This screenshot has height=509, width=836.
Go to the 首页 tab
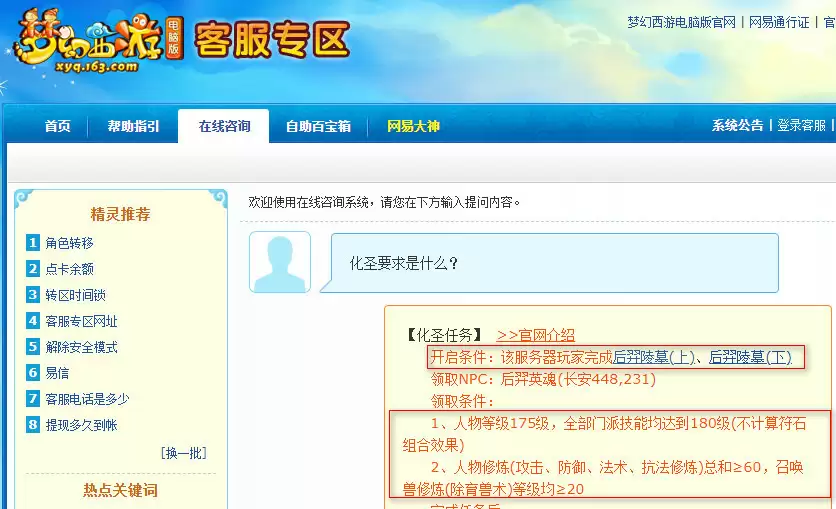pyautogui.click(x=58, y=126)
